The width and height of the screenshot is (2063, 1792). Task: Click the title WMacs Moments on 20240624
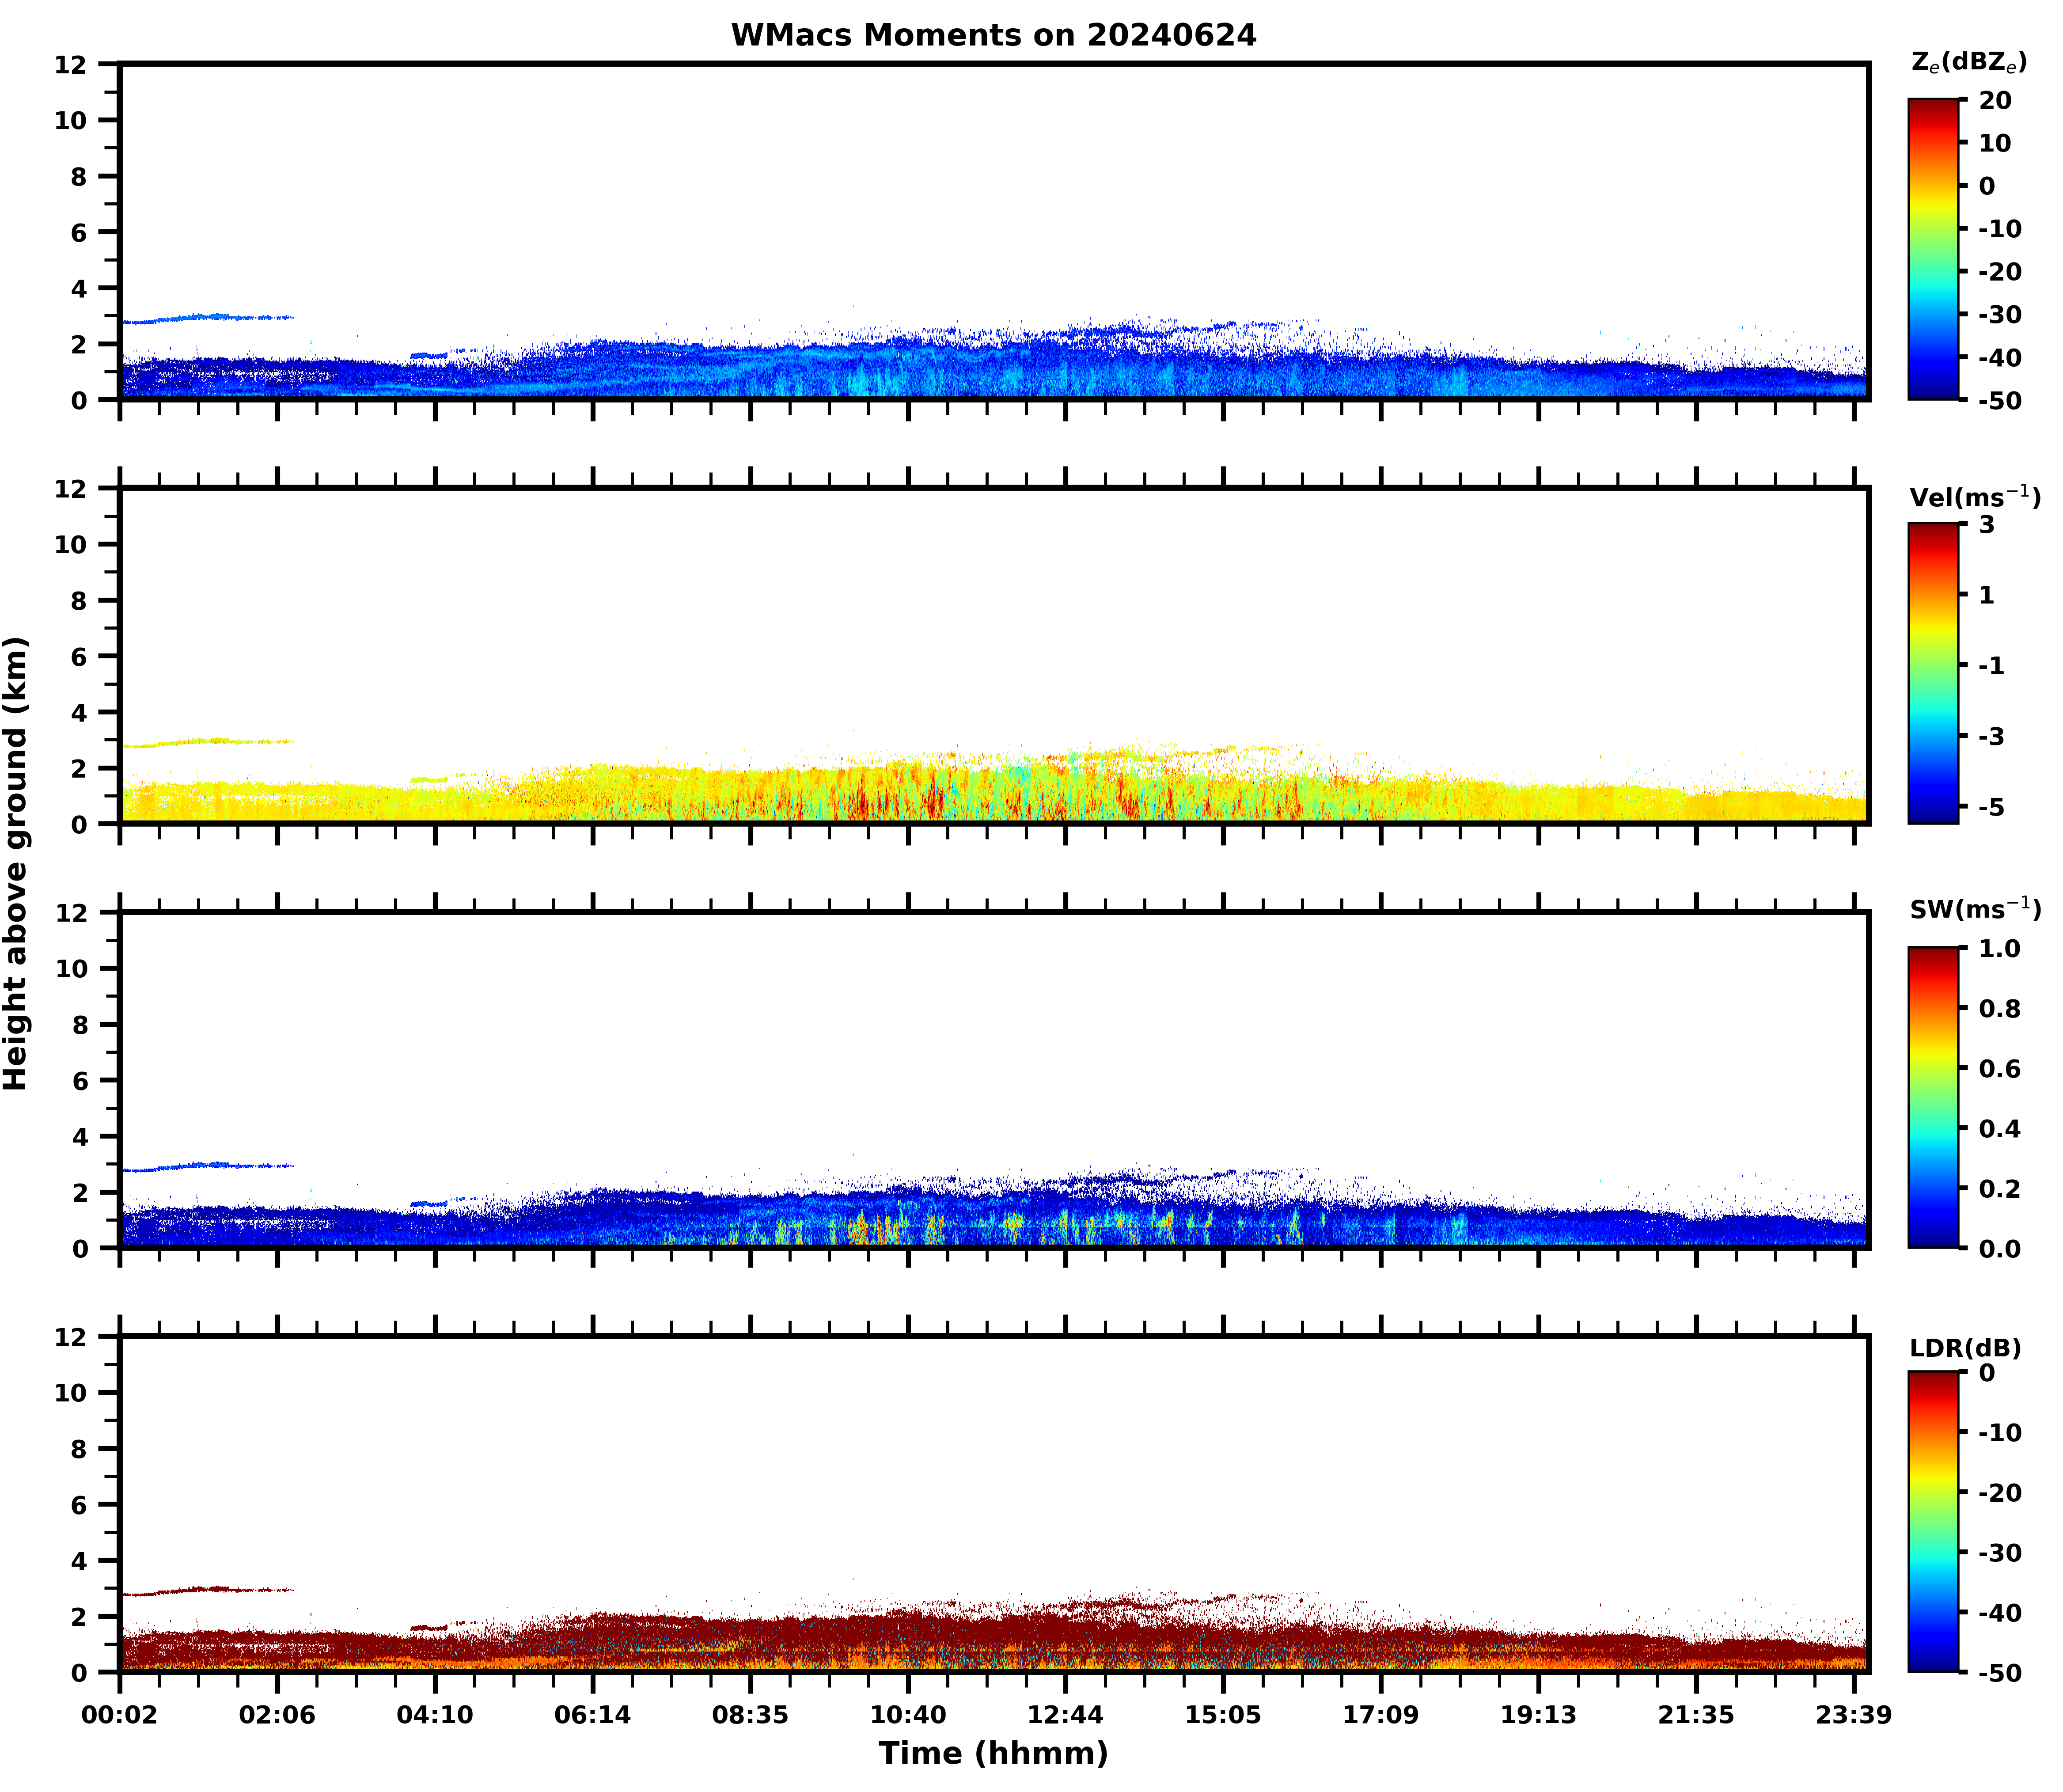[993, 35]
